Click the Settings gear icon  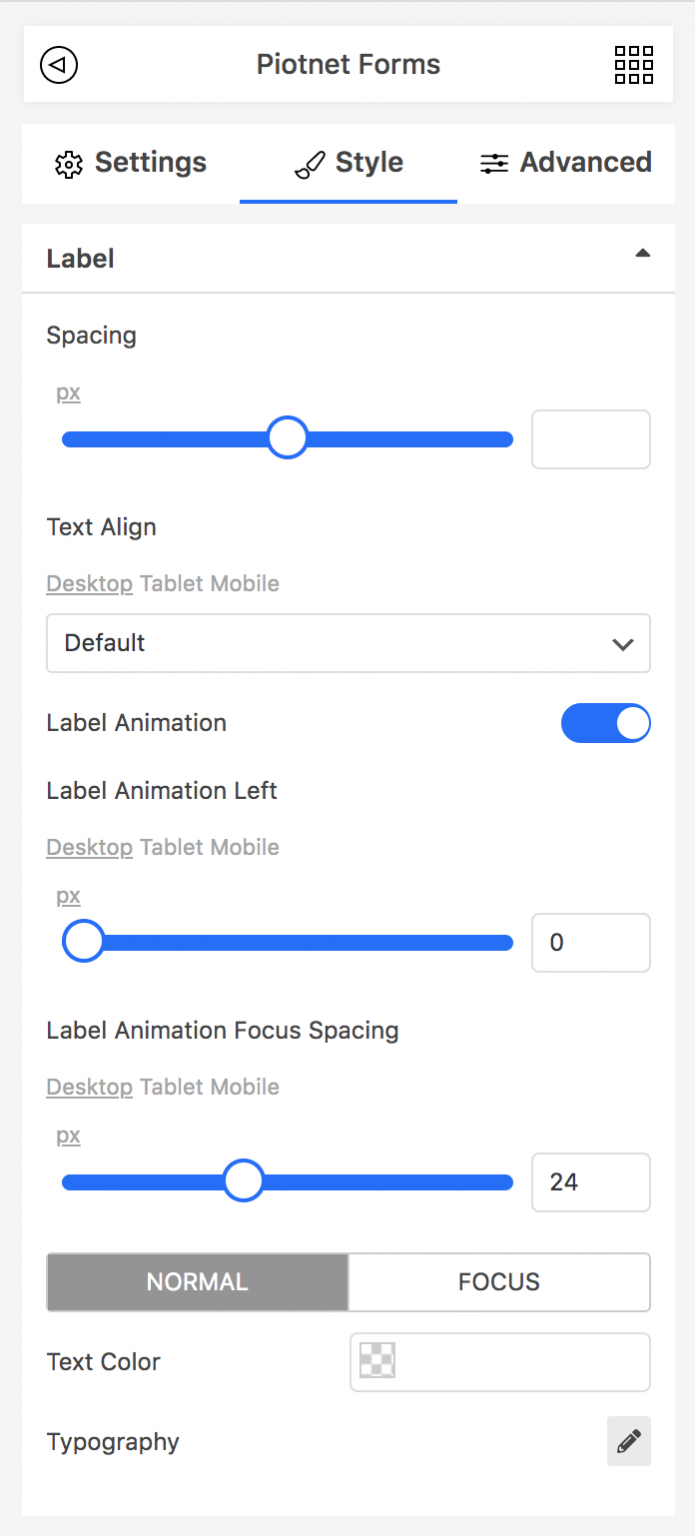click(68, 162)
